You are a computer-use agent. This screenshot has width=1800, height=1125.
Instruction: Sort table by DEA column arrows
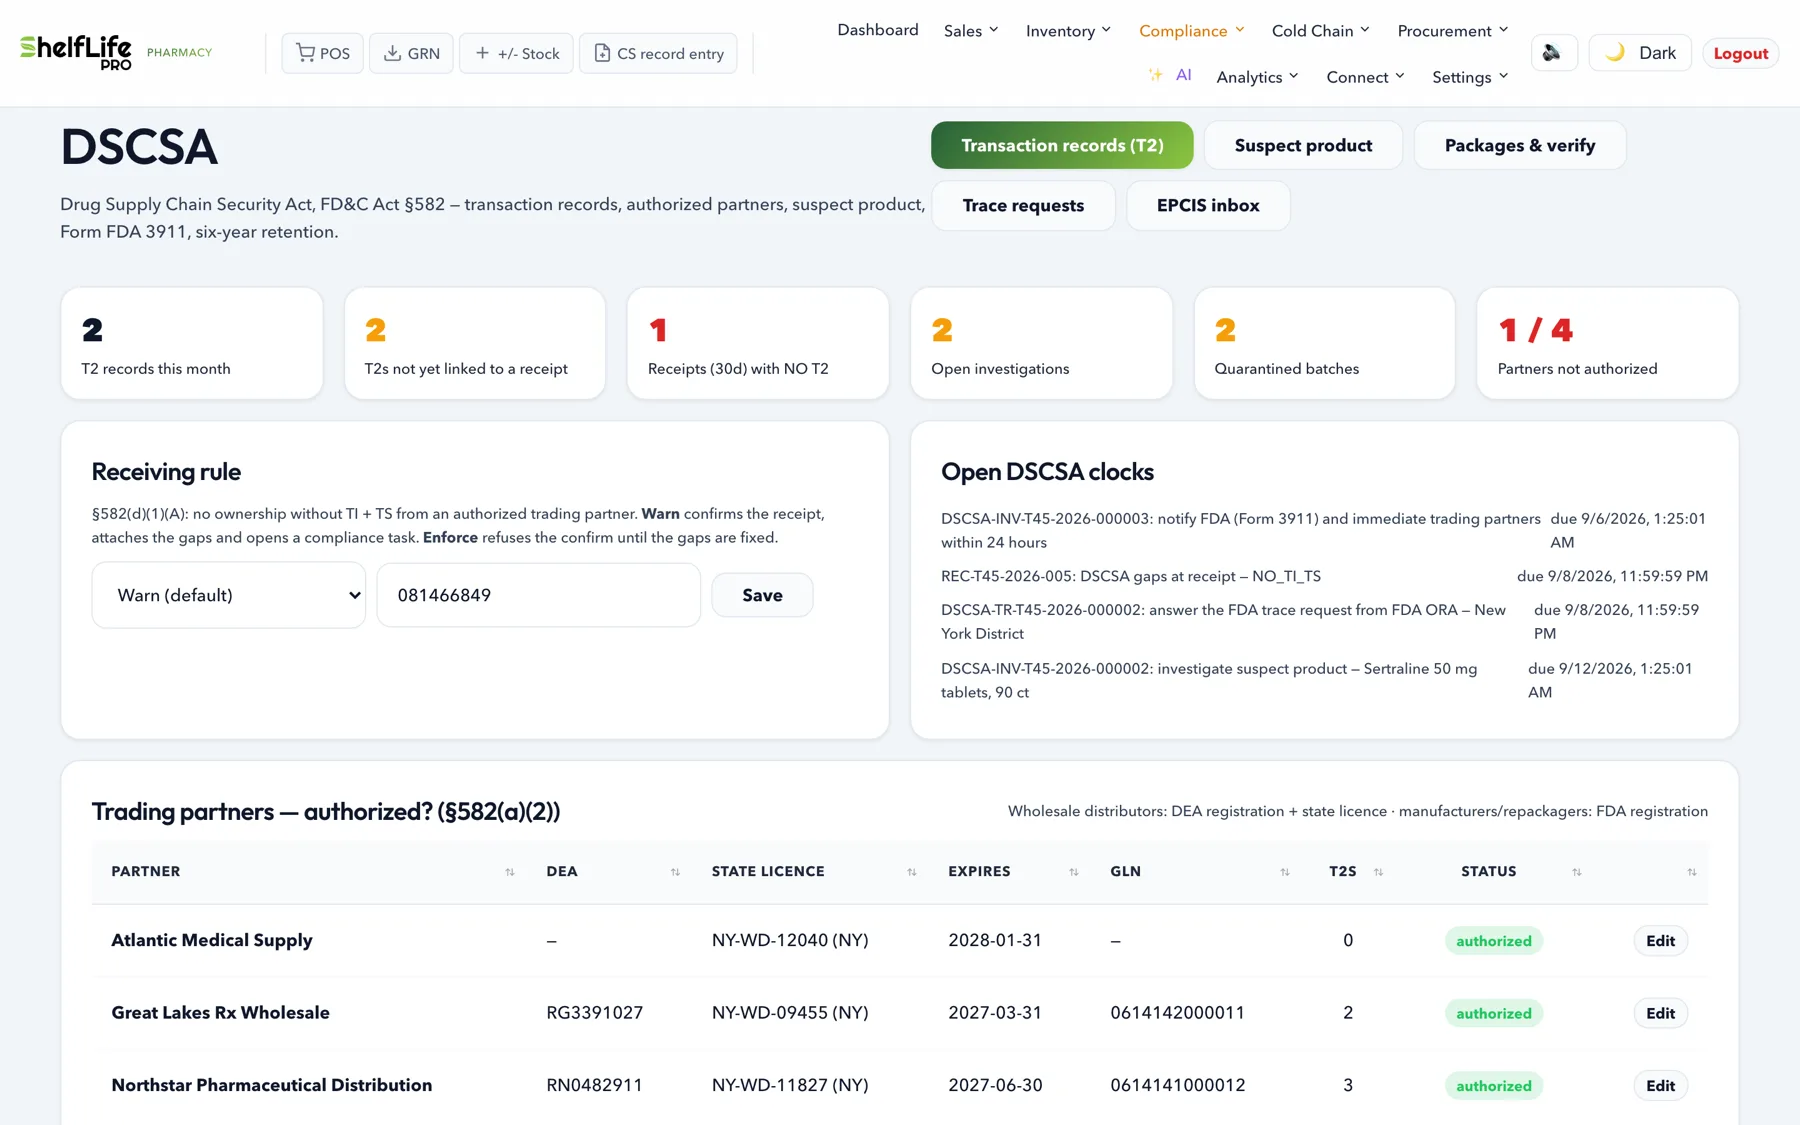click(675, 872)
